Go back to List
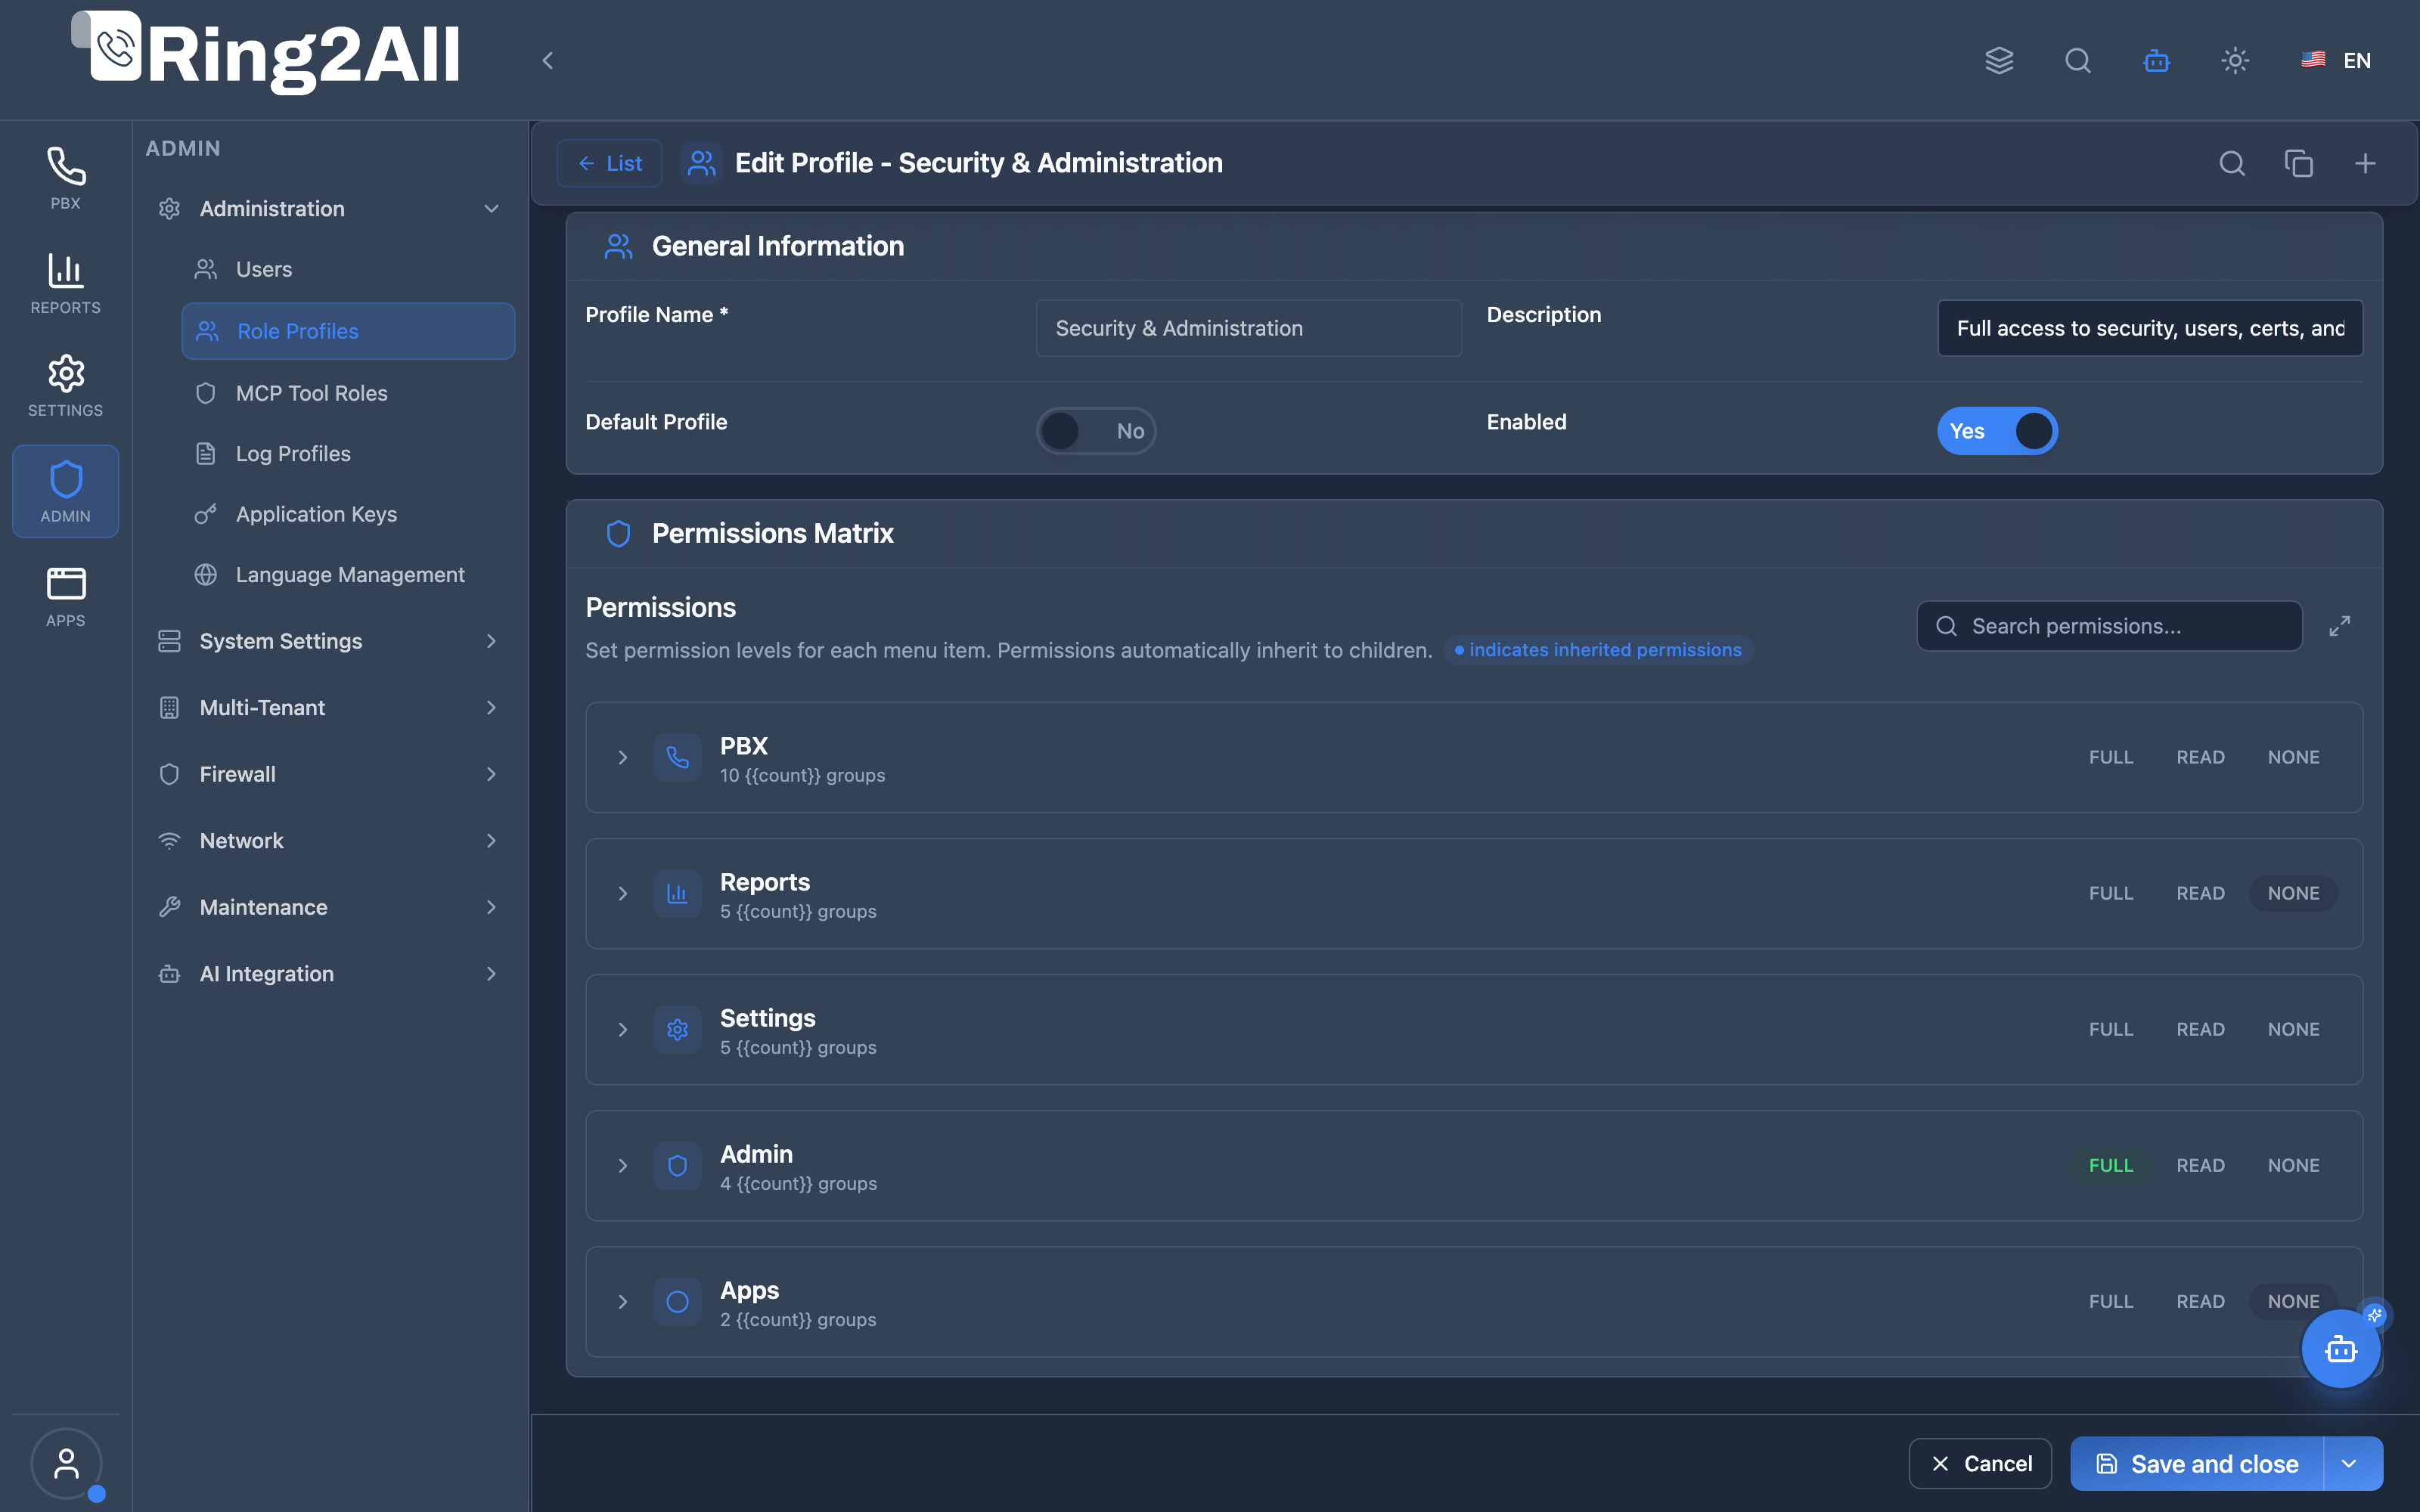2420x1512 pixels. [x=609, y=163]
